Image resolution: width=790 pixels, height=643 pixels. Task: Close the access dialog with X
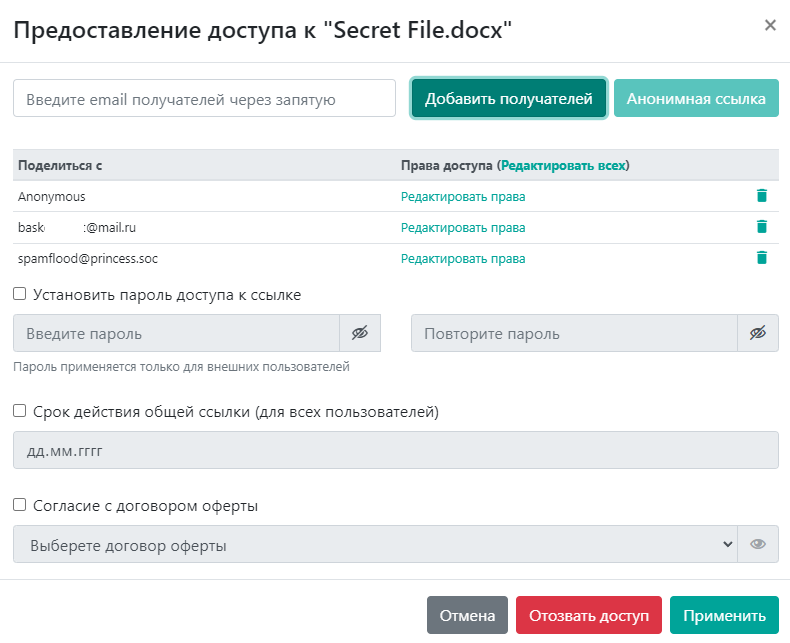point(770,25)
